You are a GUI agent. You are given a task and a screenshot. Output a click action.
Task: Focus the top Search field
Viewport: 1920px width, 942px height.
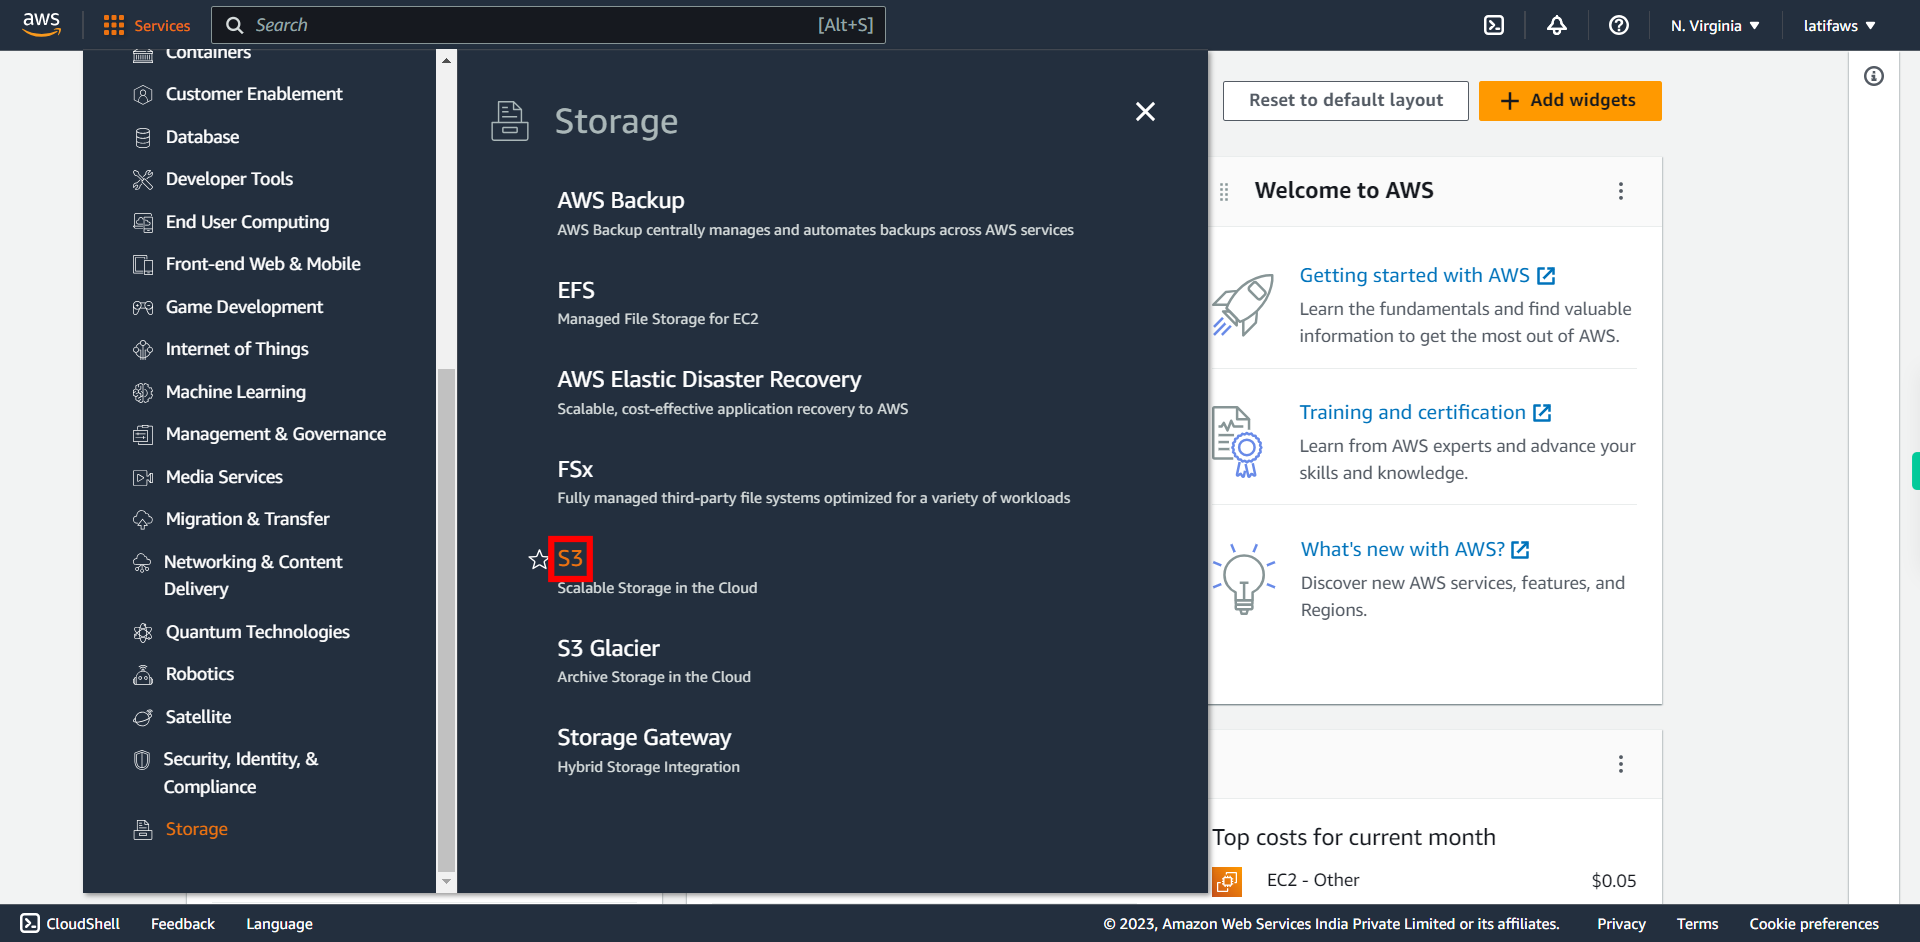(x=548, y=25)
